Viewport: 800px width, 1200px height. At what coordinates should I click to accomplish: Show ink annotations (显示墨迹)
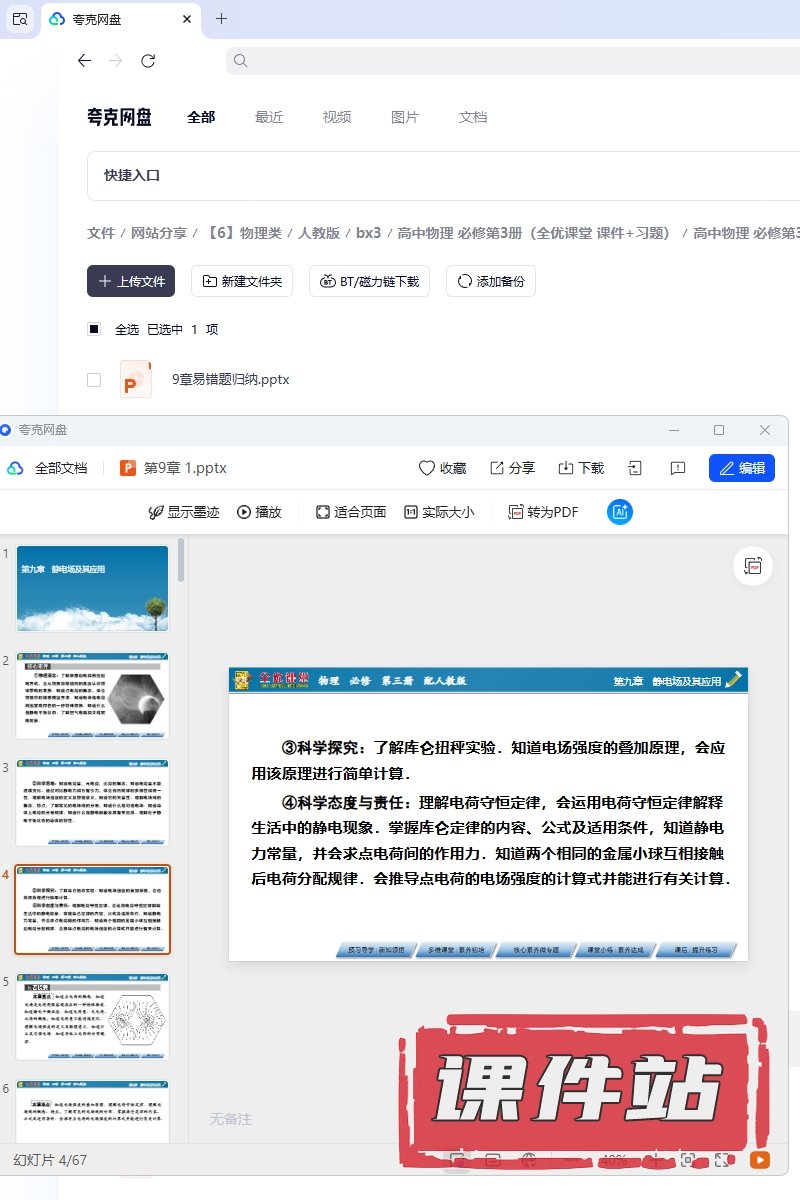184,512
